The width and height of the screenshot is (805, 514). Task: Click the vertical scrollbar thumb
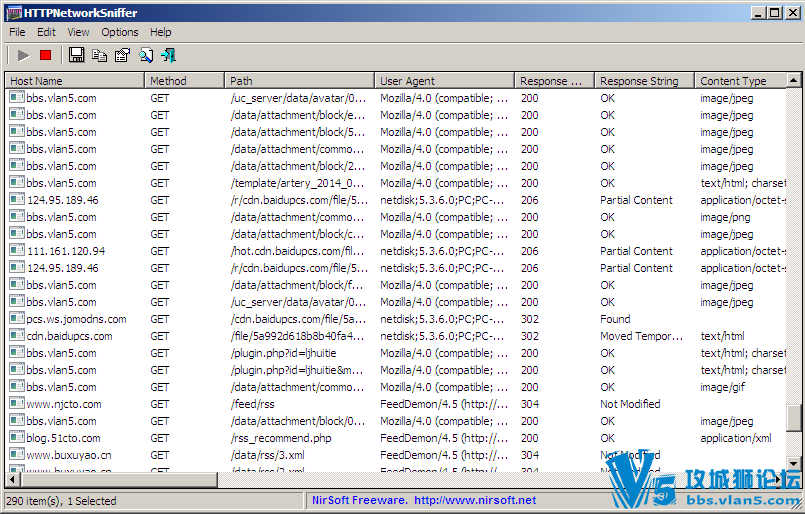pos(793,418)
